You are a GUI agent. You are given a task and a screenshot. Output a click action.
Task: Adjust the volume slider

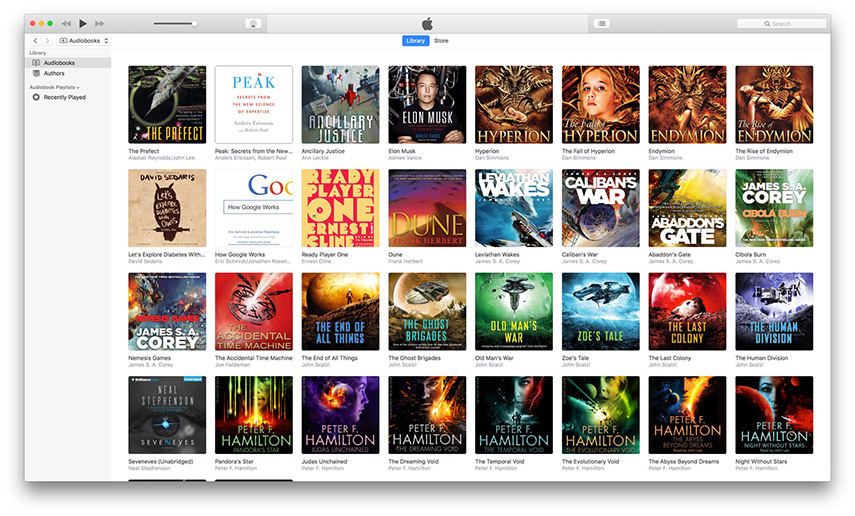(x=175, y=23)
